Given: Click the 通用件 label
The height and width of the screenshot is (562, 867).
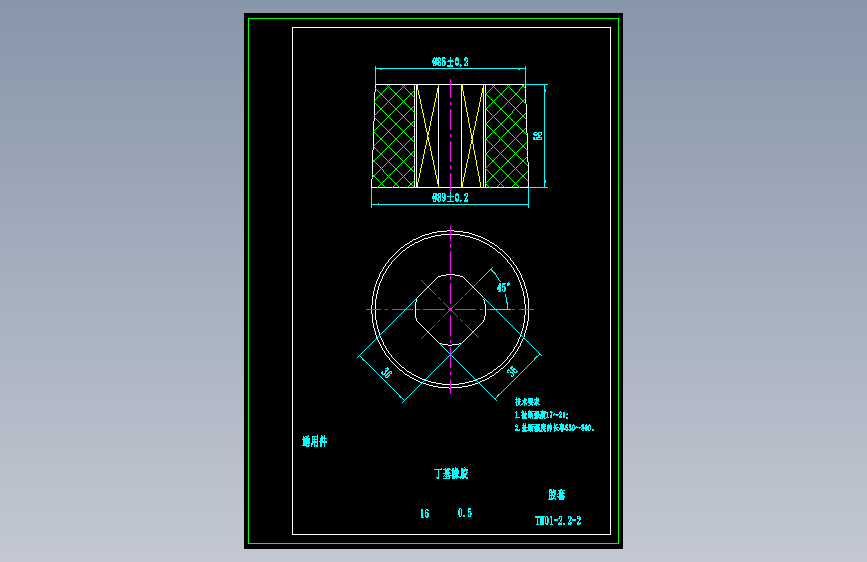Looking at the screenshot, I should tap(315, 441).
